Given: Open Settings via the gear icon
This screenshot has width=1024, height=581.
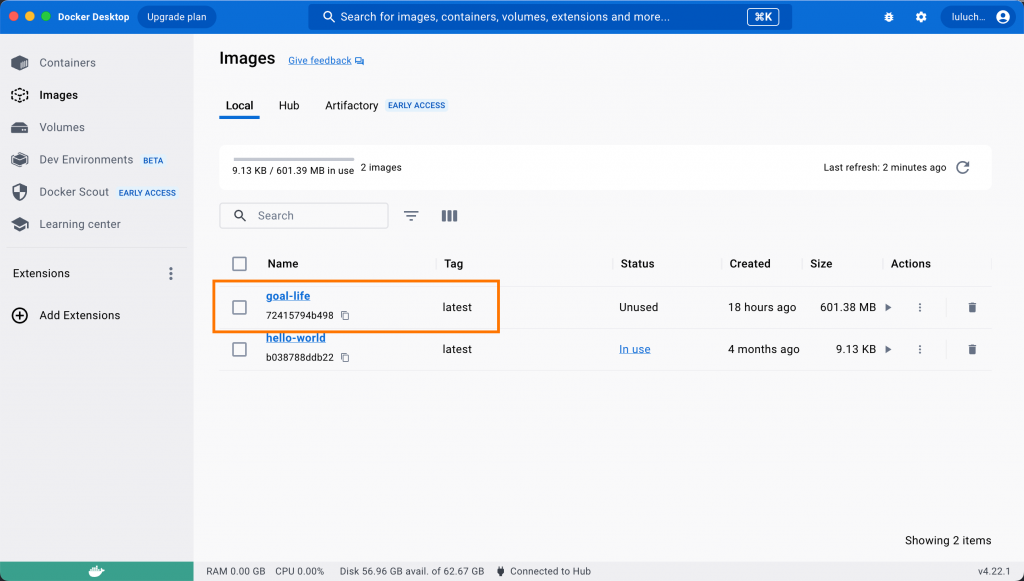Looking at the screenshot, I should pyautogui.click(x=921, y=17).
